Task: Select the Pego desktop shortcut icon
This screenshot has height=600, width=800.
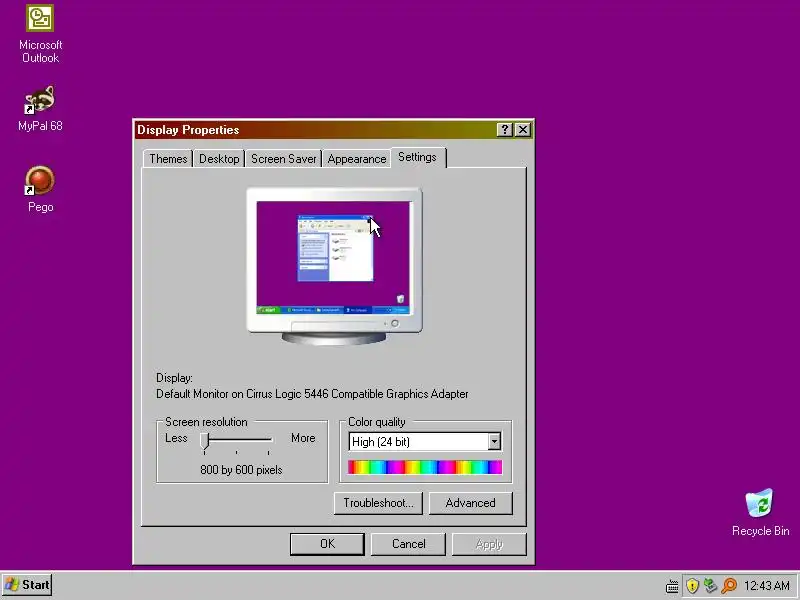Action: 40,181
